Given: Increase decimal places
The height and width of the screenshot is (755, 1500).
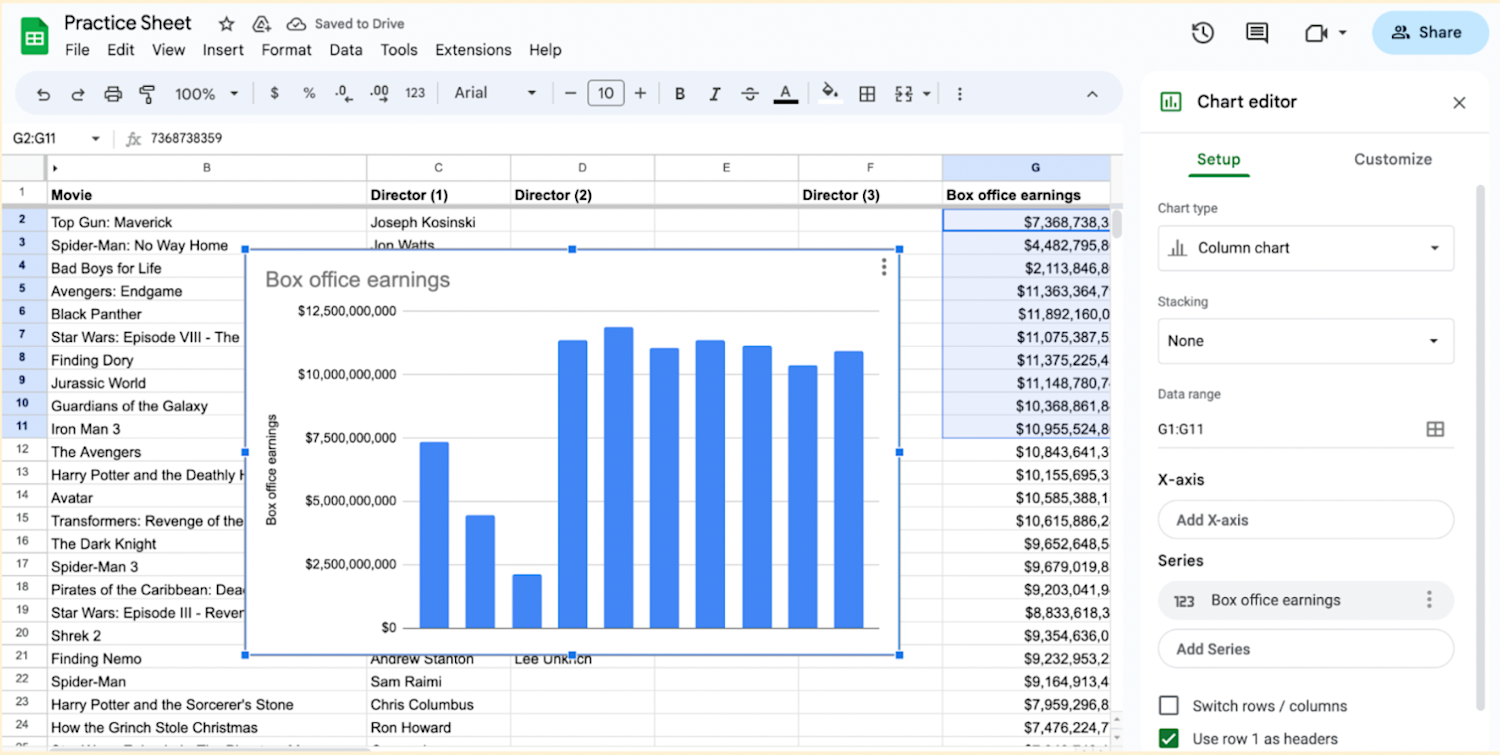Looking at the screenshot, I should click(x=379, y=93).
